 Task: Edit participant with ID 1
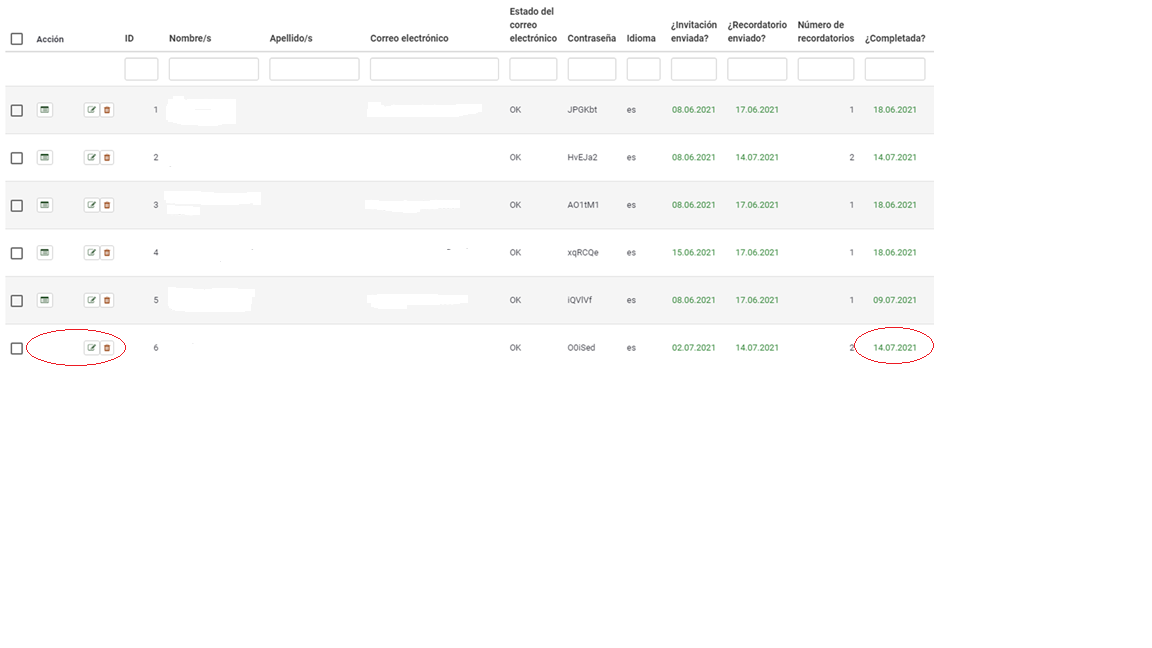click(91, 109)
